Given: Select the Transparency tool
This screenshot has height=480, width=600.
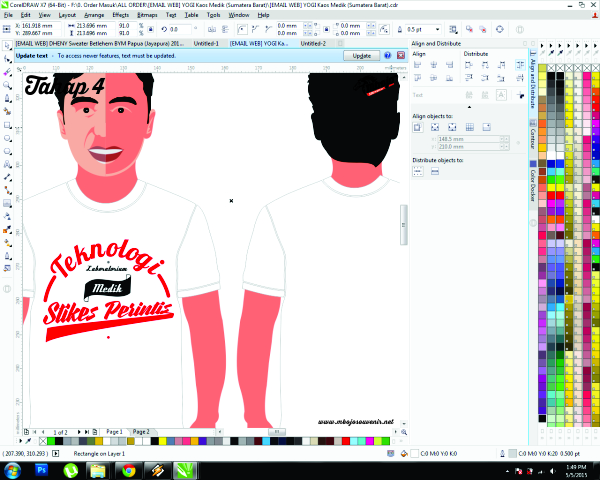Looking at the screenshot, I should pos(7,216).
